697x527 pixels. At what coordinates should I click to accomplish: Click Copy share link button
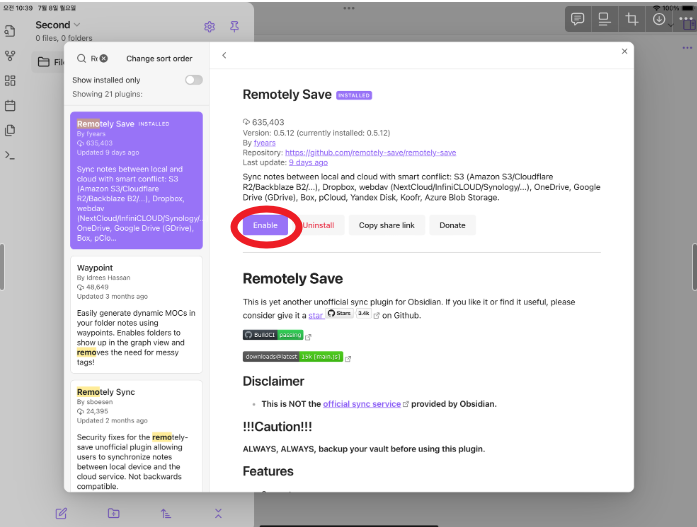387,225
